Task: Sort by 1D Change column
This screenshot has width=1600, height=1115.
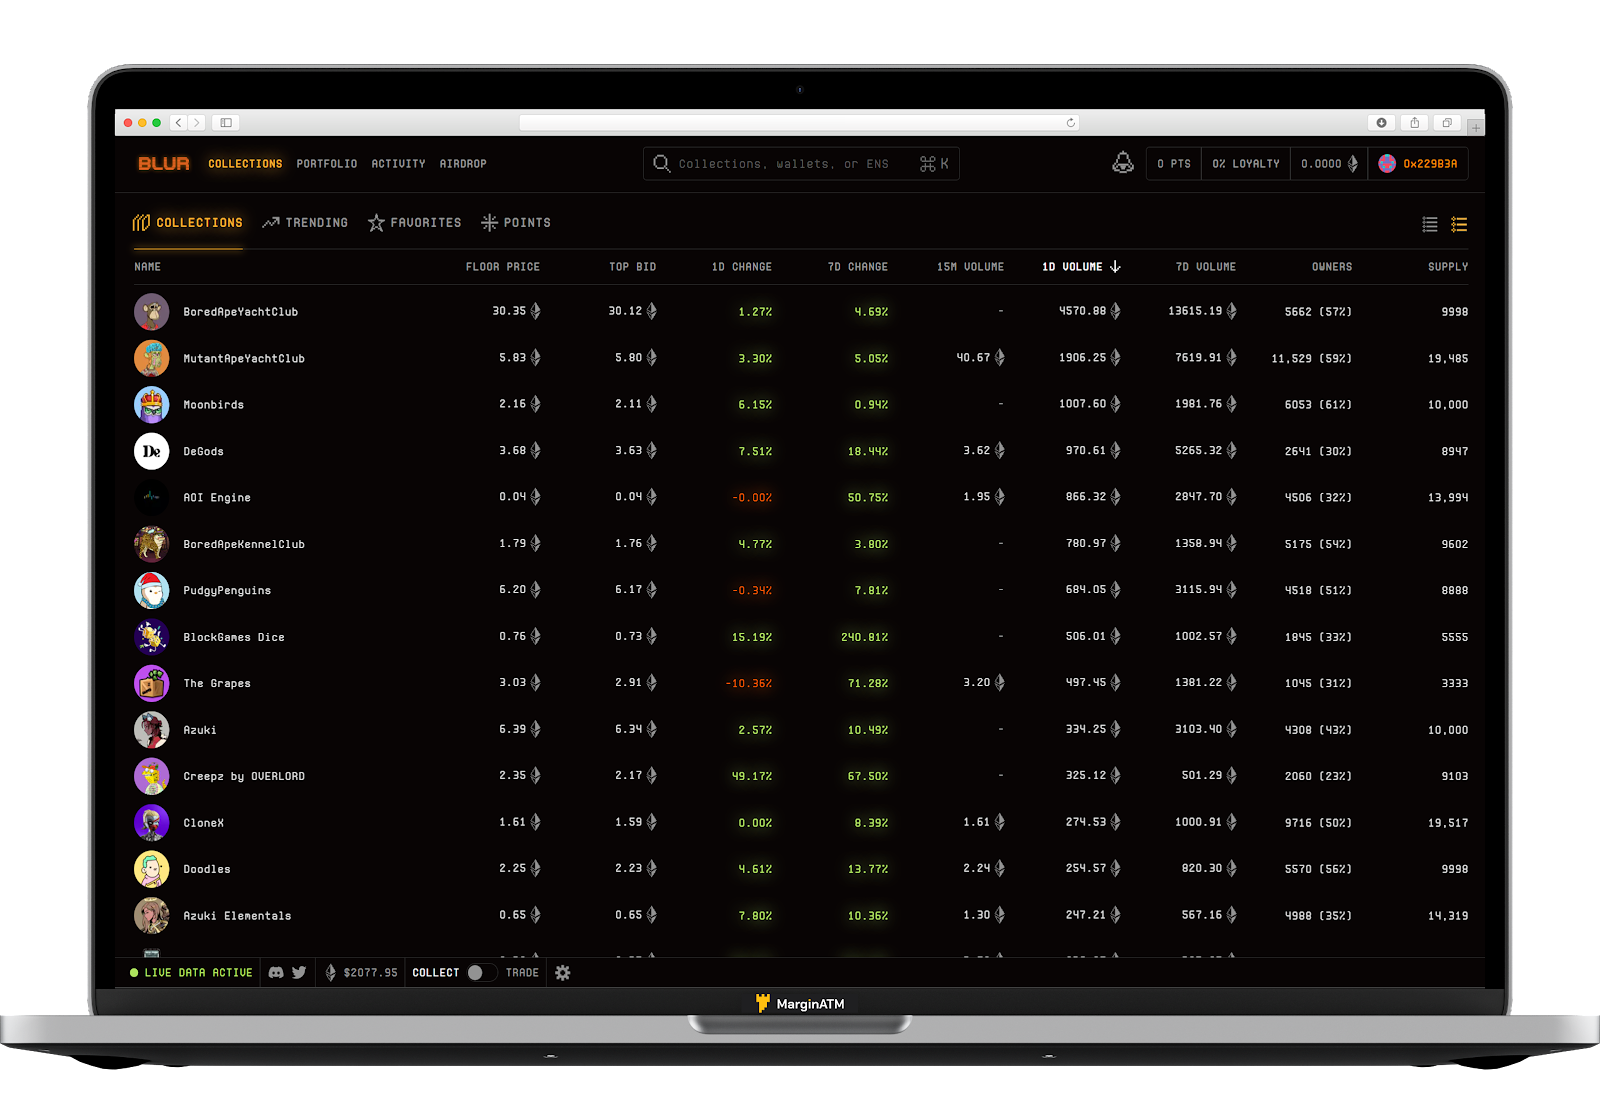Action: 741,267
